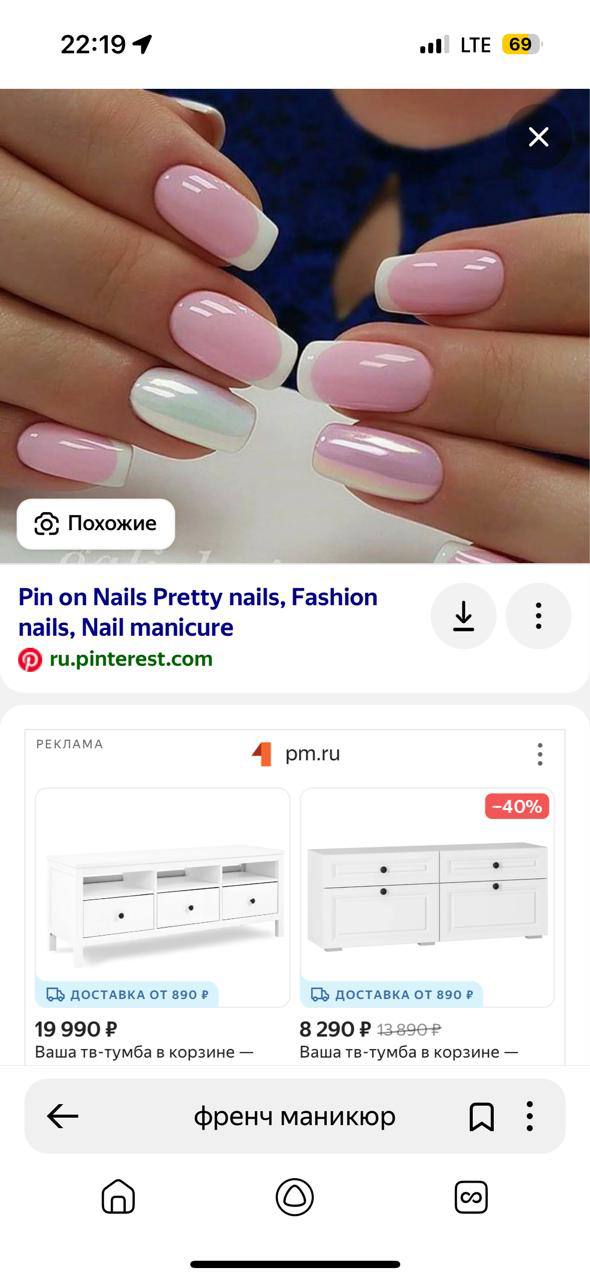The image size is (590, 1280).
Task: Open ad options three-dot menu
Action: (x=540, y=754)
